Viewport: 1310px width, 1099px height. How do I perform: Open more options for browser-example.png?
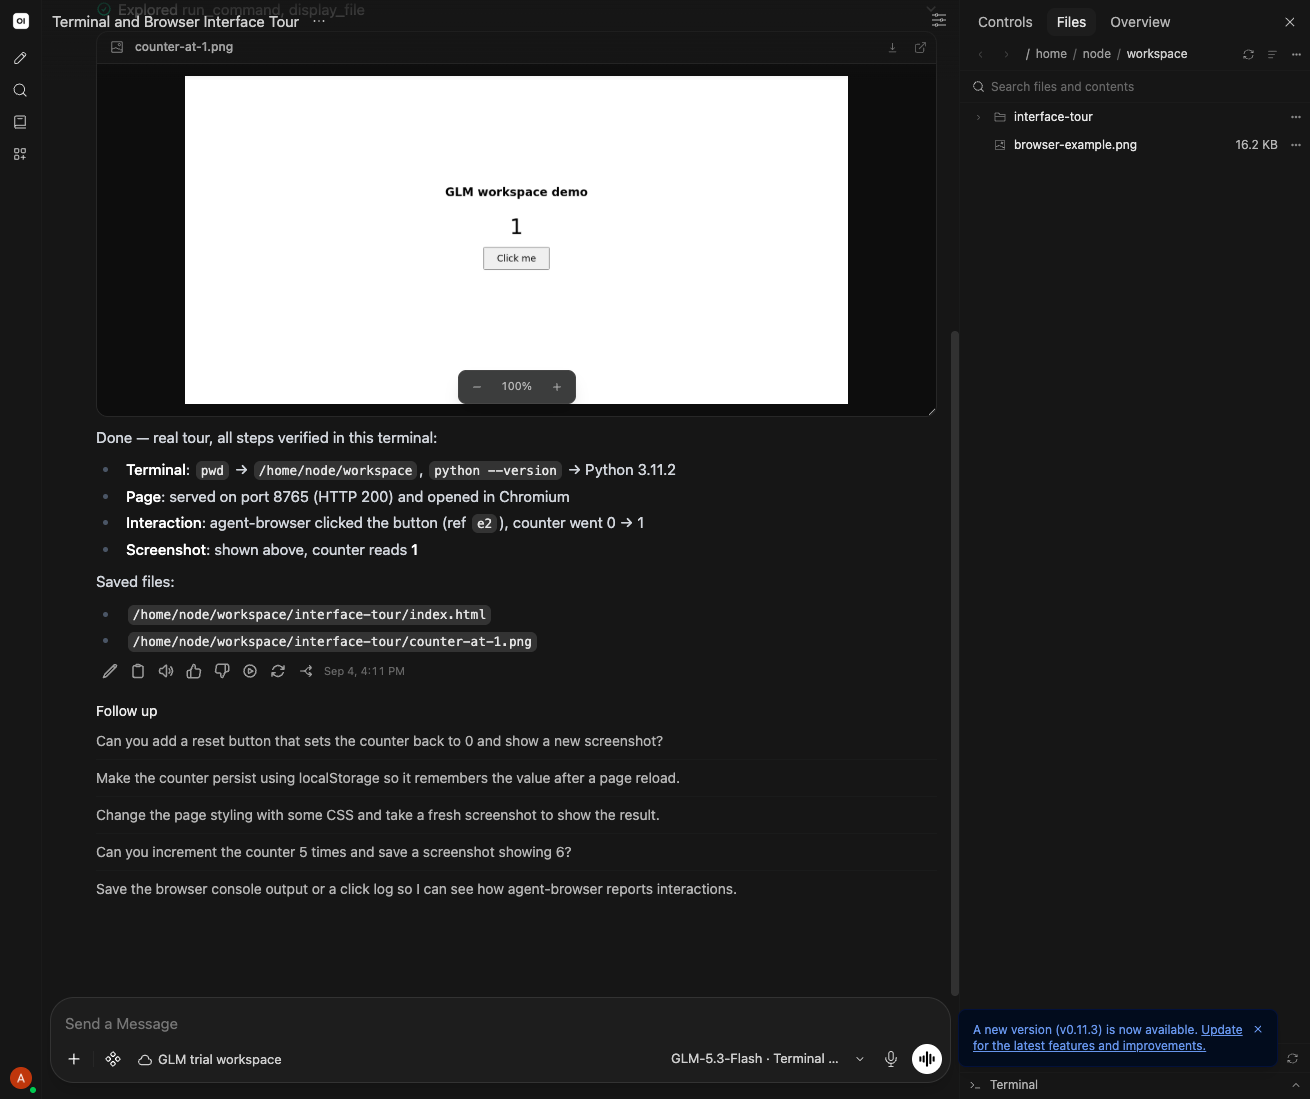tap(1296, 145)
